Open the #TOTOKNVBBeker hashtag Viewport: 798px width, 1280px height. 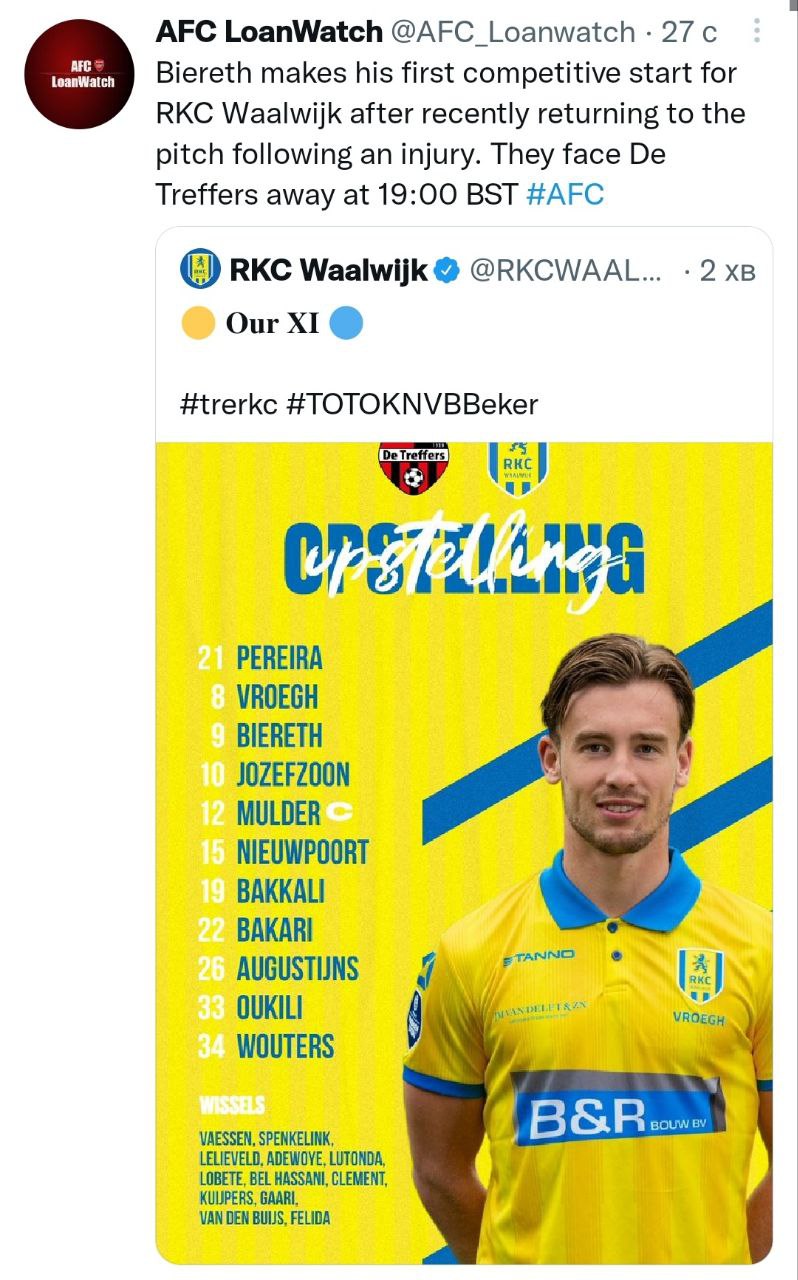412,404
